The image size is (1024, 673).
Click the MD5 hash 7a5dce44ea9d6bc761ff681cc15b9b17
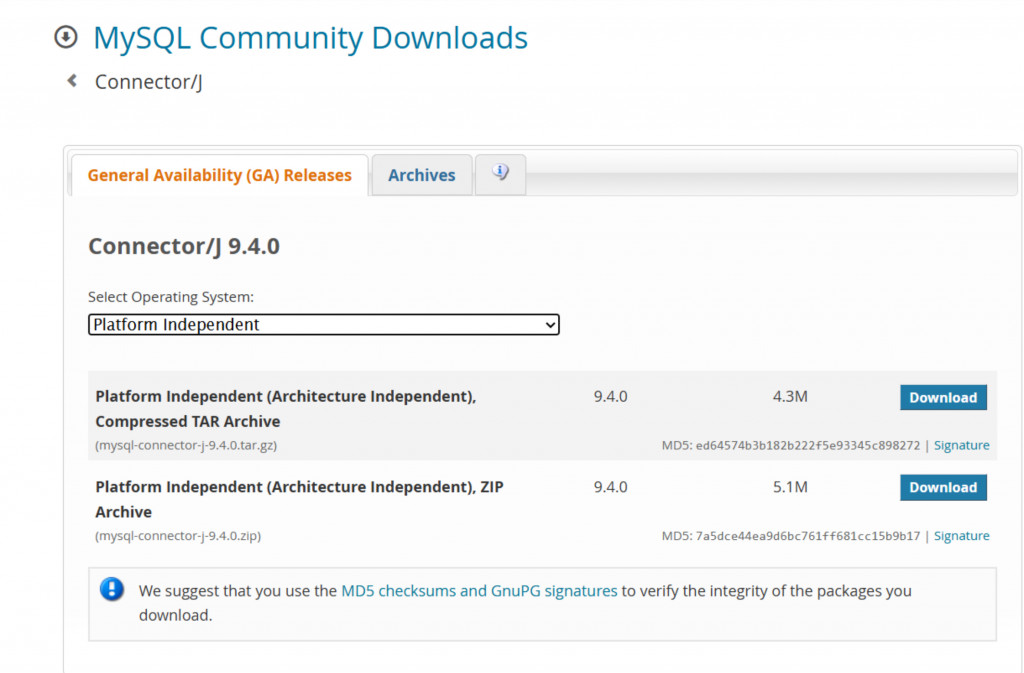[808, 536]
